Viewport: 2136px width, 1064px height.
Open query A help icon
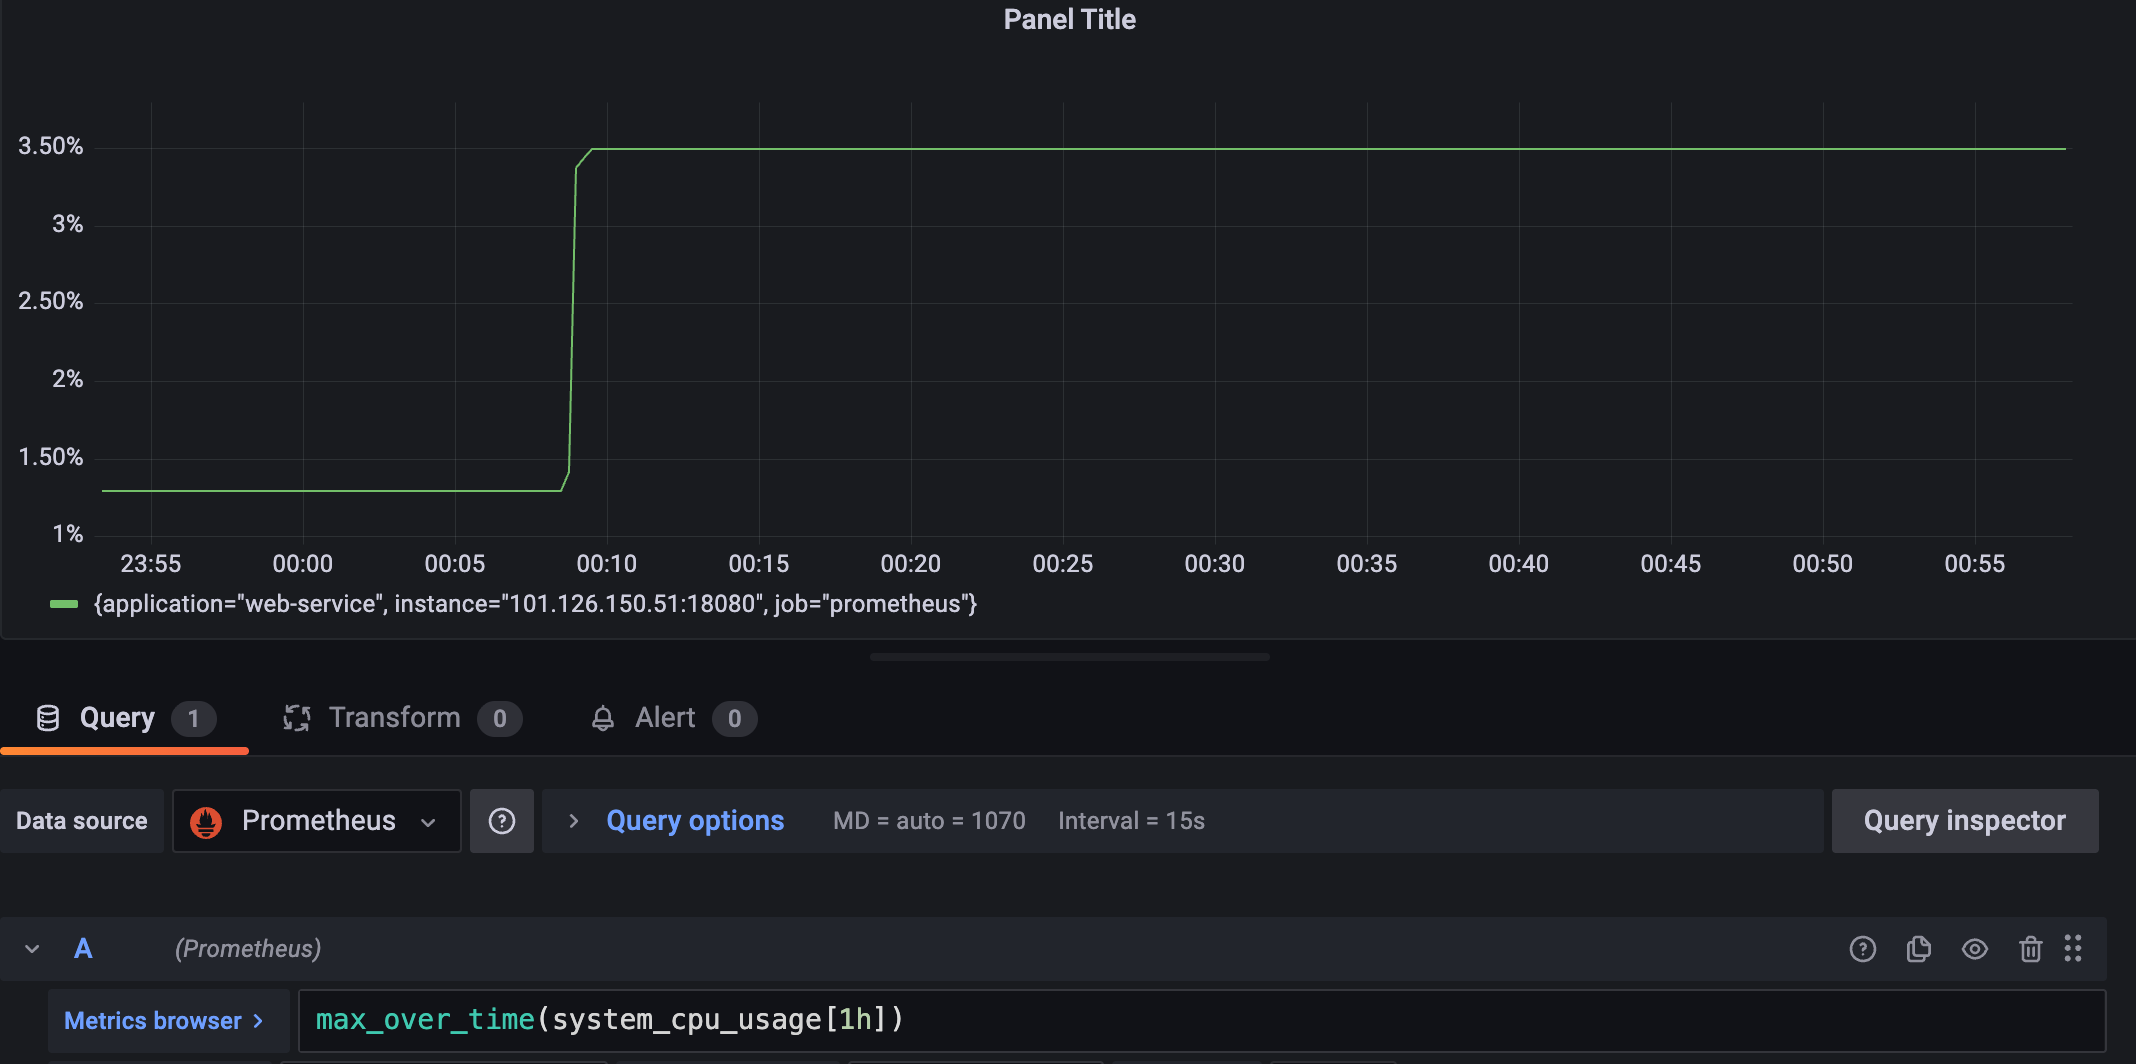tap(1862, 949)
